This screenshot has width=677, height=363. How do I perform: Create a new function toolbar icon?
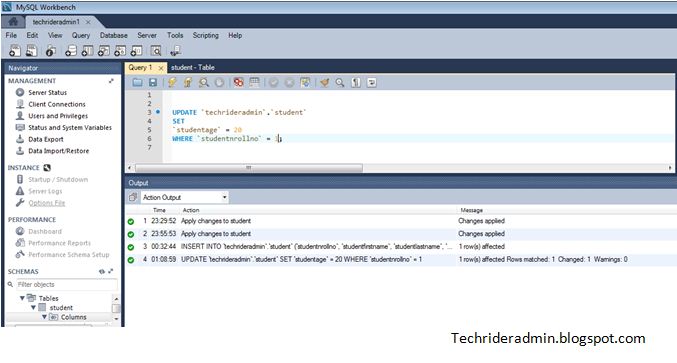pos(136,51)
